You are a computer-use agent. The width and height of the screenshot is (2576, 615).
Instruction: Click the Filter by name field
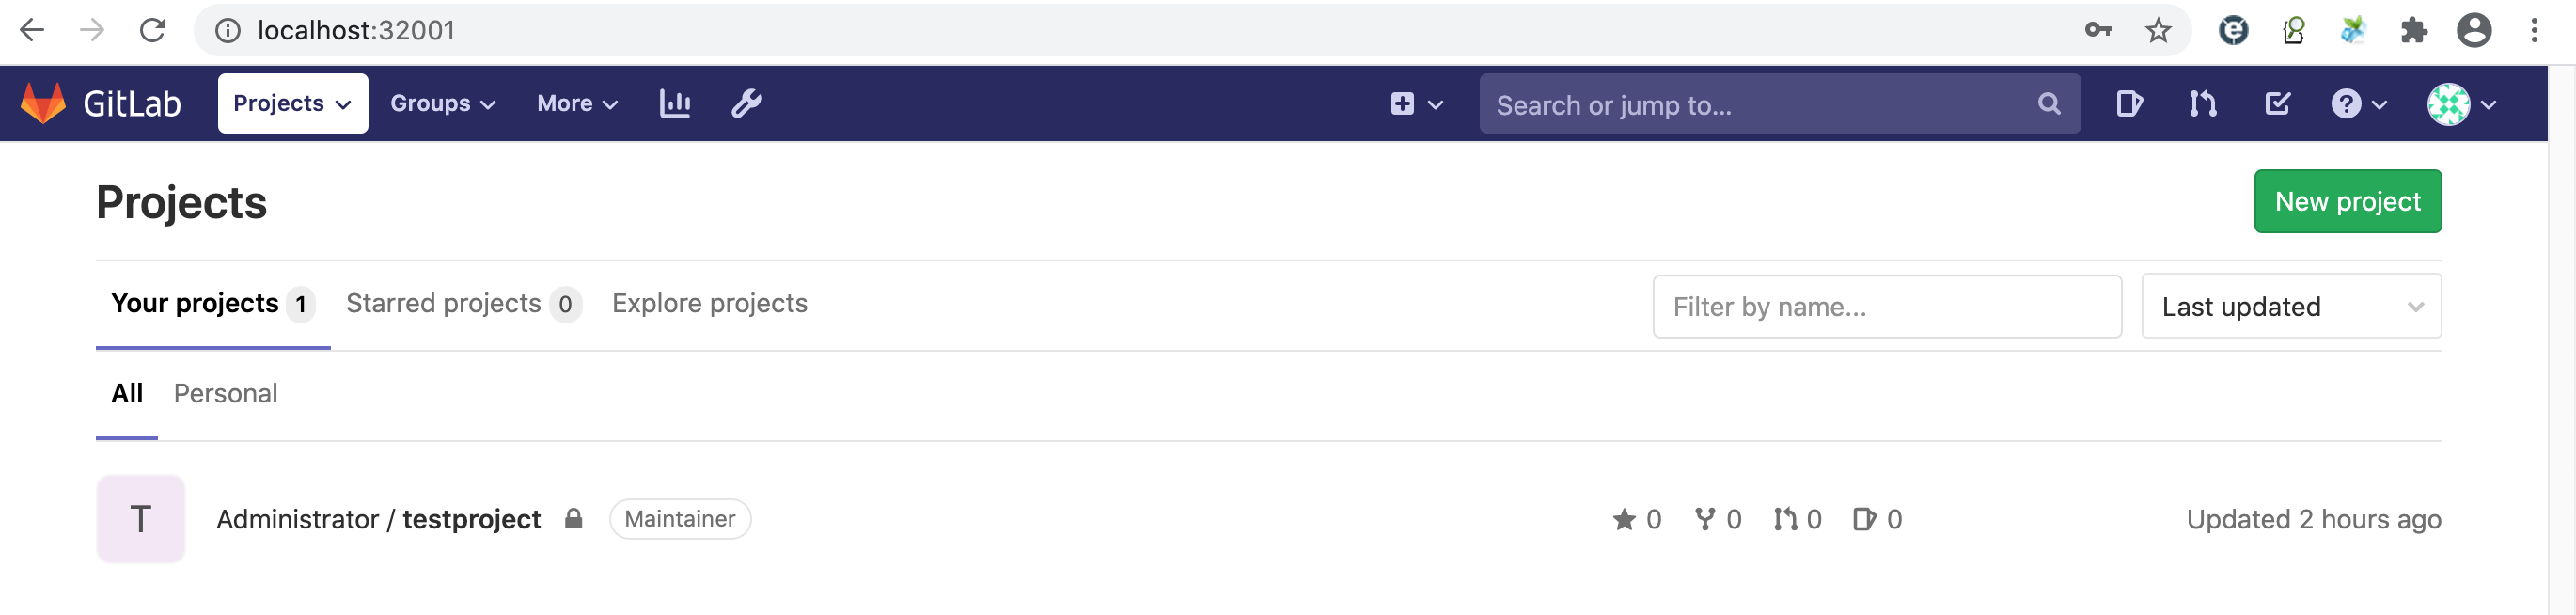tap(1886, 306)
